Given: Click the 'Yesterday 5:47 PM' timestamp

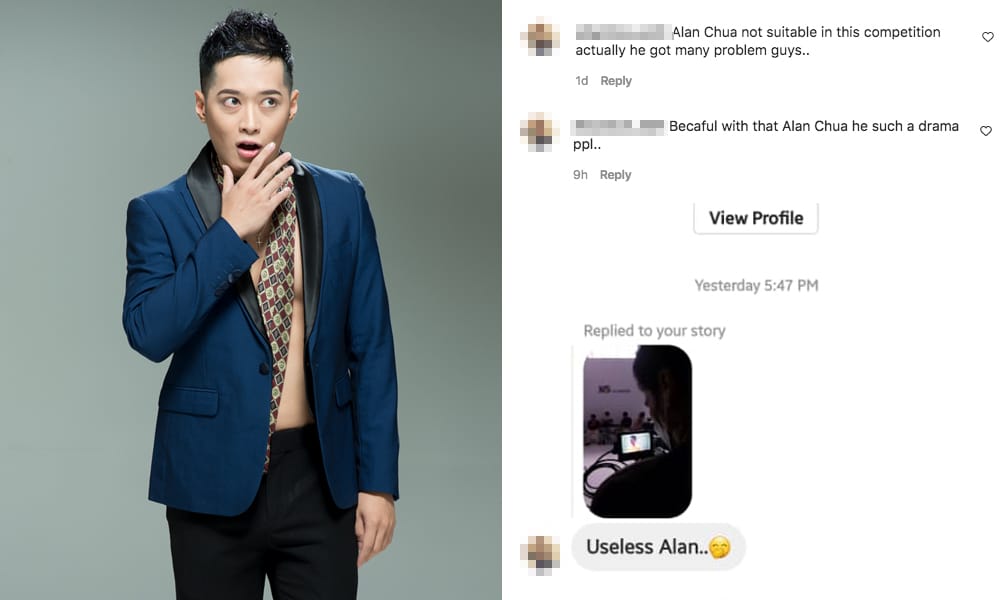Looking at the screenshot, I should [756, 286].
